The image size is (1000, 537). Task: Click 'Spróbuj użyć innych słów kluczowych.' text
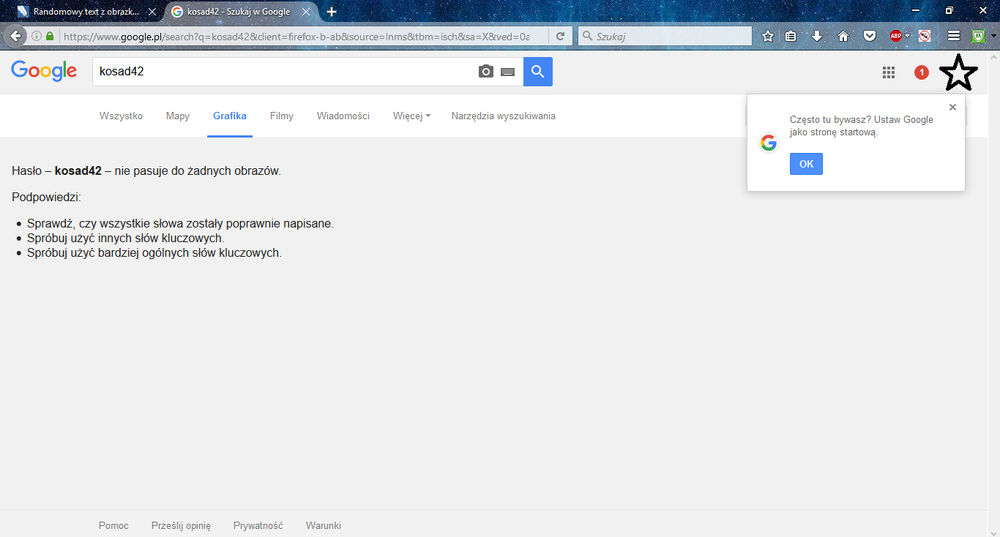[x=126, y=238]
